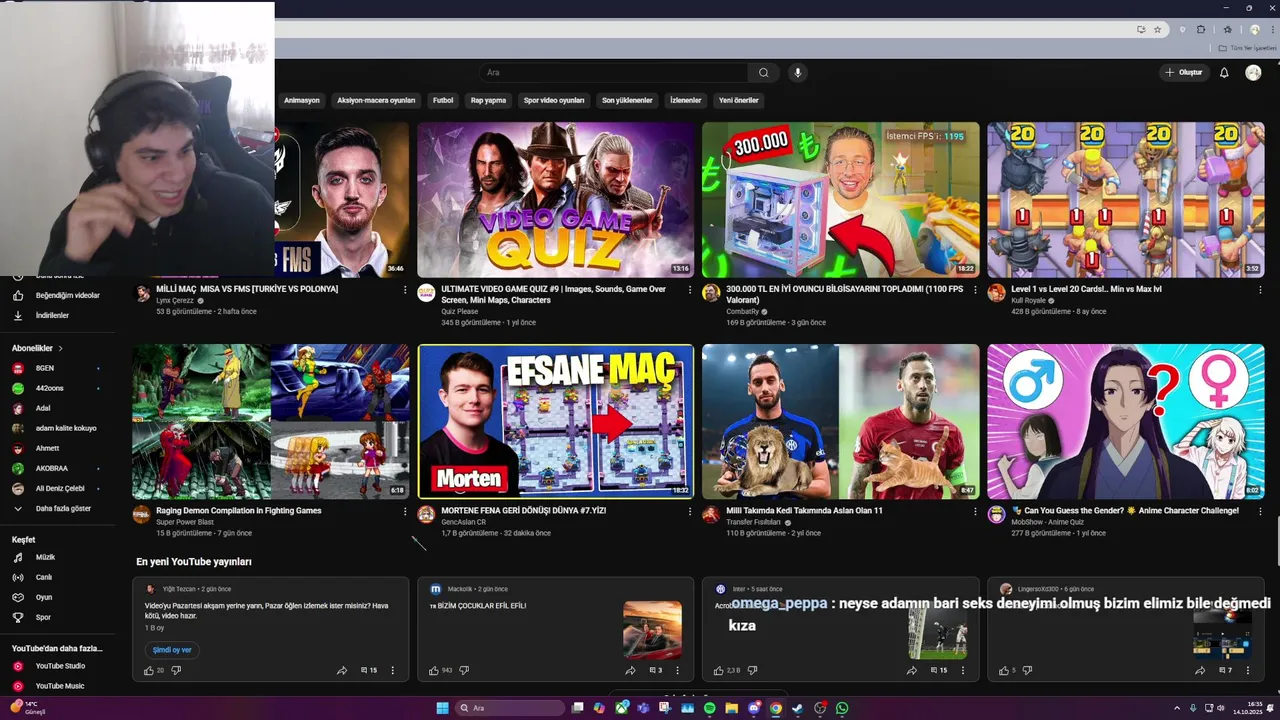Open Windows Start menu
Image resolution: width=1280 pixels, height=720 pixels.
[442, 708]
